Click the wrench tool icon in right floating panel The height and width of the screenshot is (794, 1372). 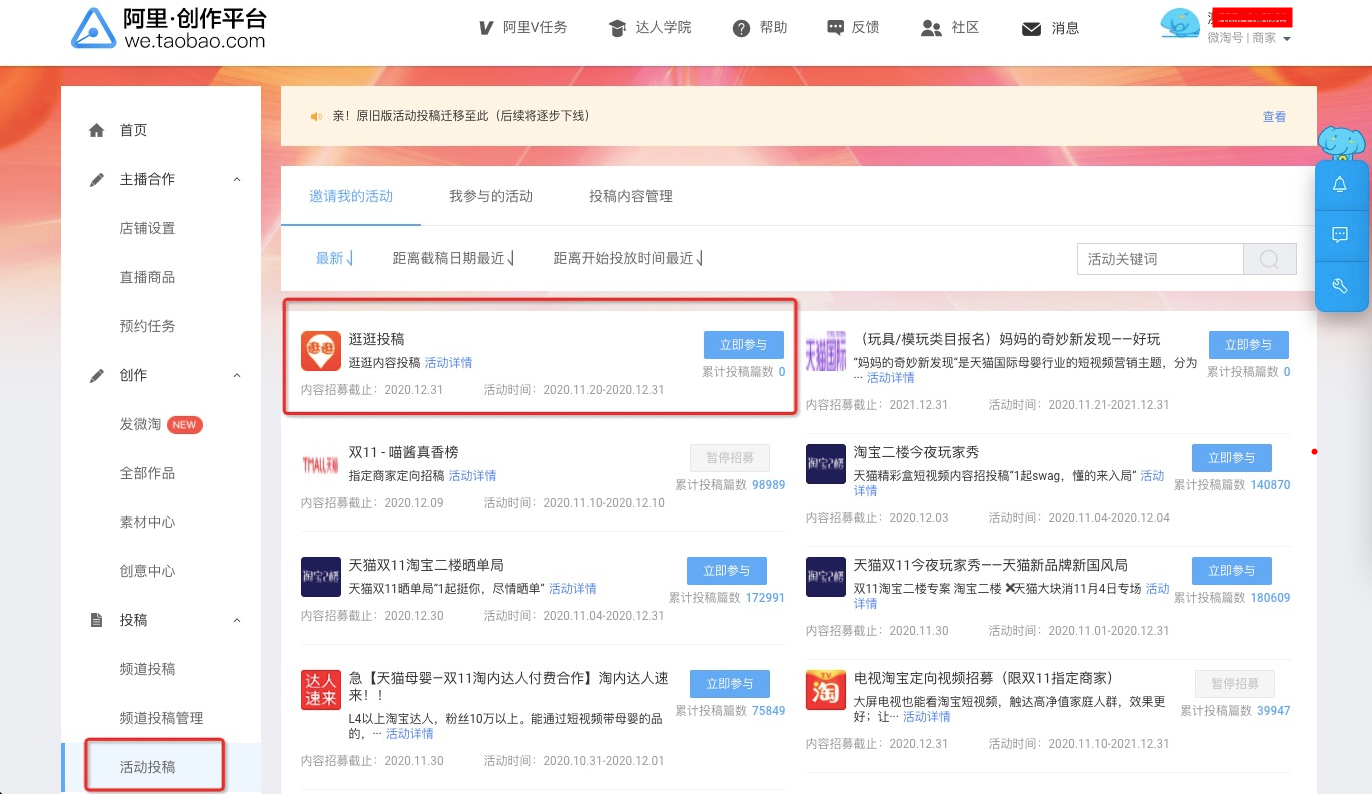point(1340,286)
